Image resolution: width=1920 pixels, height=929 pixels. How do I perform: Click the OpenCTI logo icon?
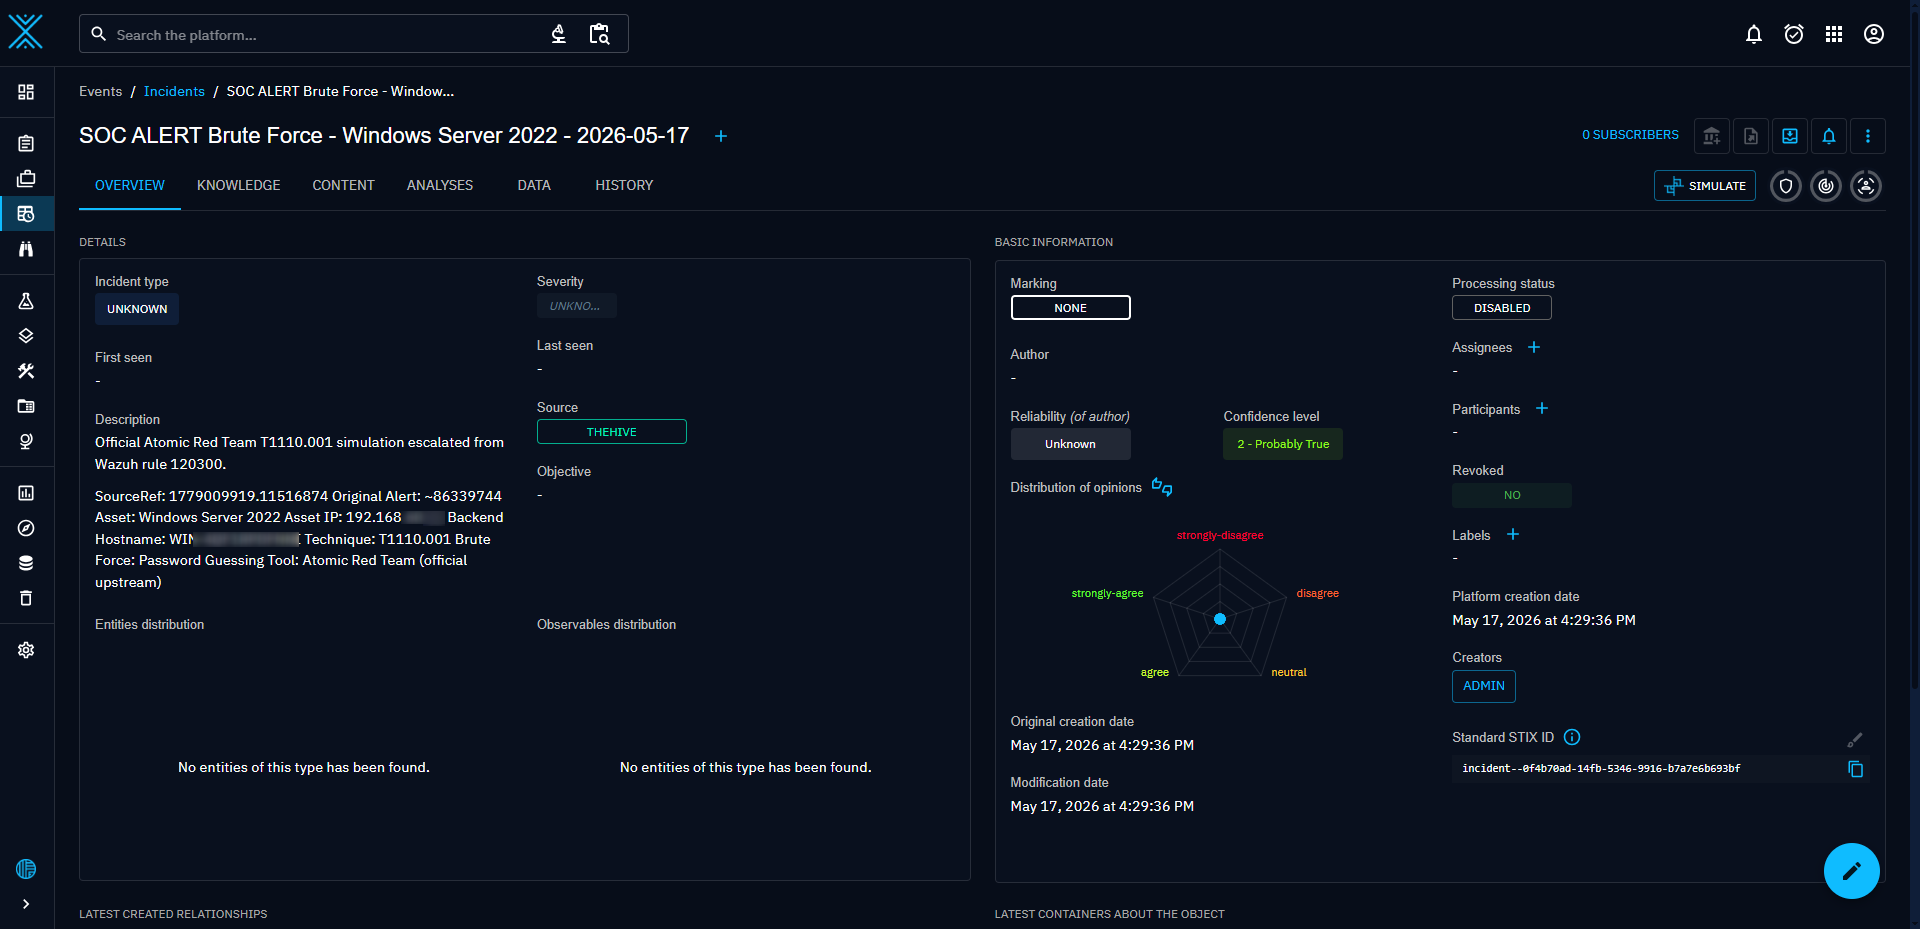[26, 32]
